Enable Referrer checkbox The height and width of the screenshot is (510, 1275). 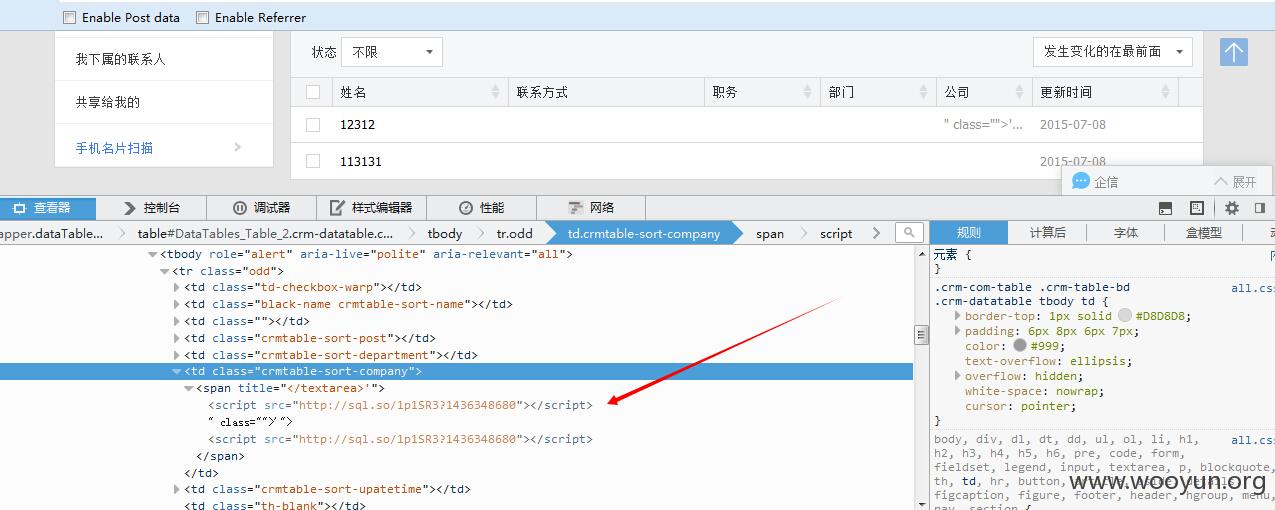[202, 17]
